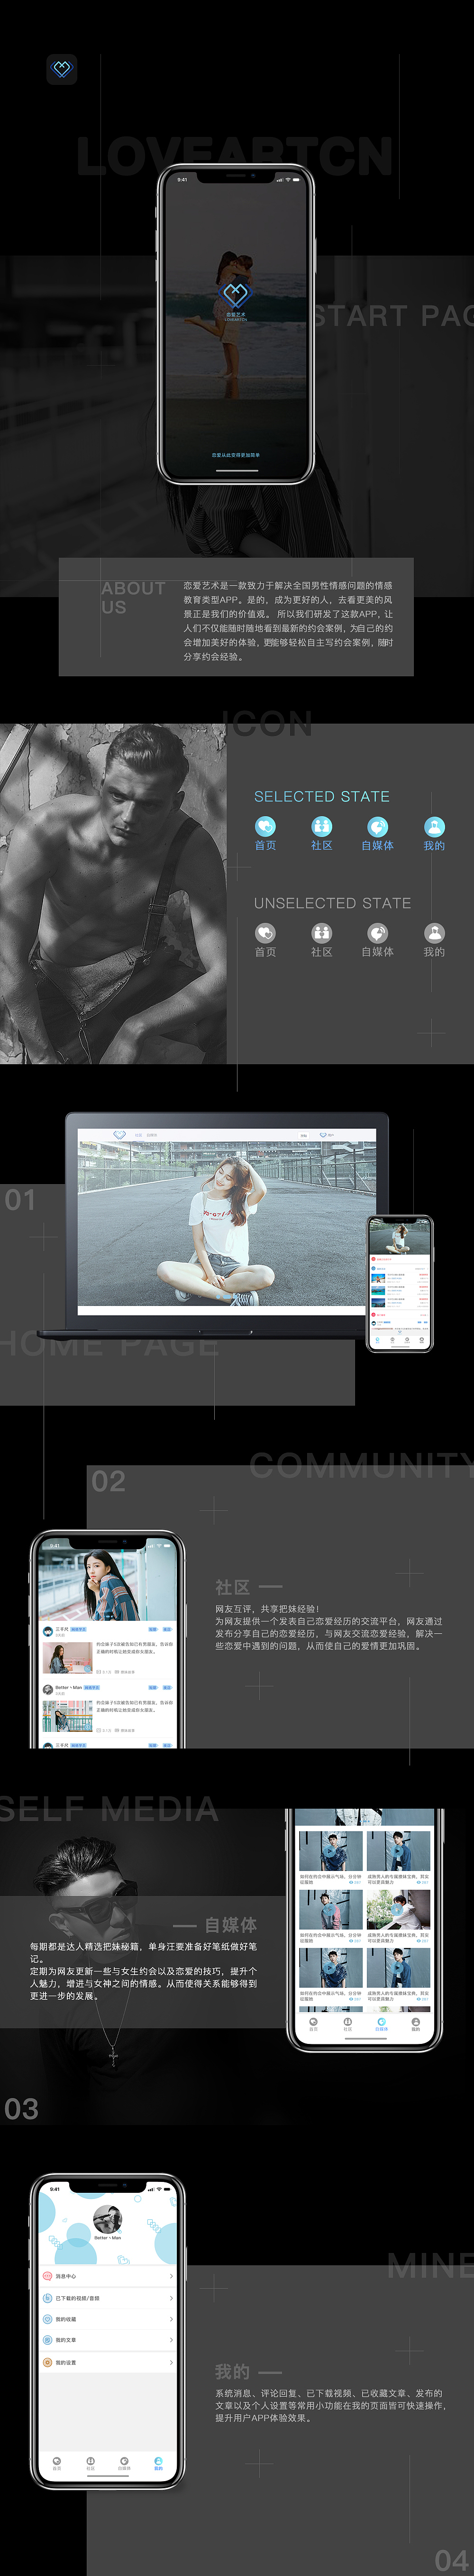Viewport: 474px width, 2576px height.
Task: Open 首页 tab in Mine page phone
Action: pos(57,2463)
